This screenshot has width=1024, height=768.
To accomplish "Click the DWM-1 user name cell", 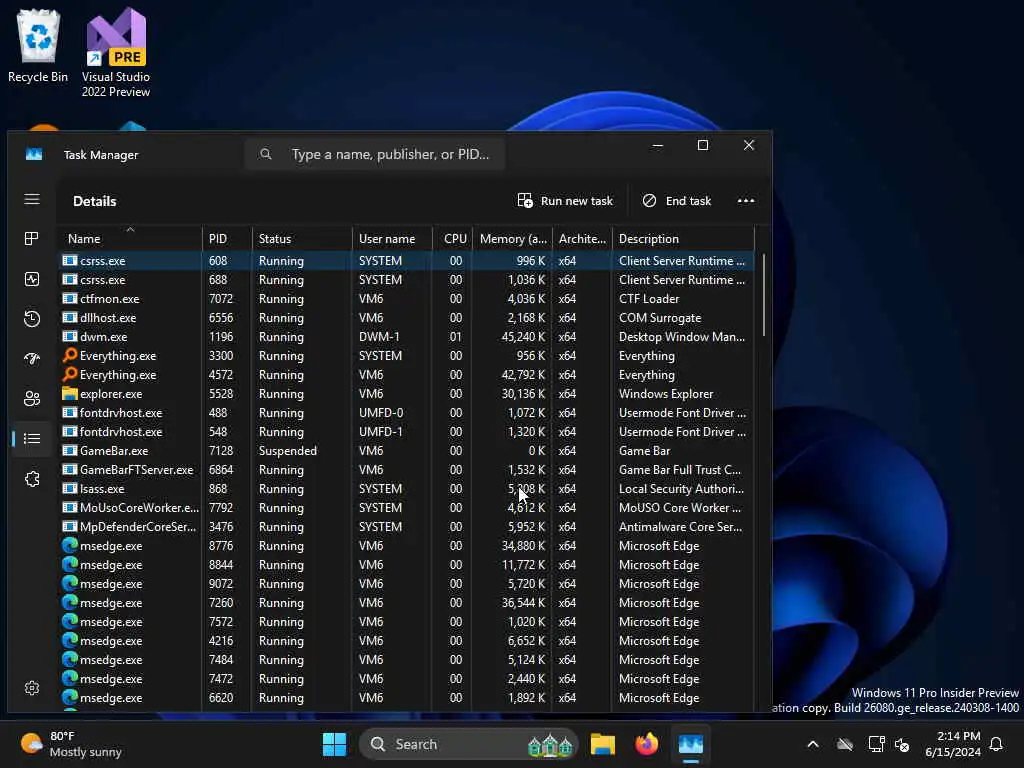I will (379, 336).
